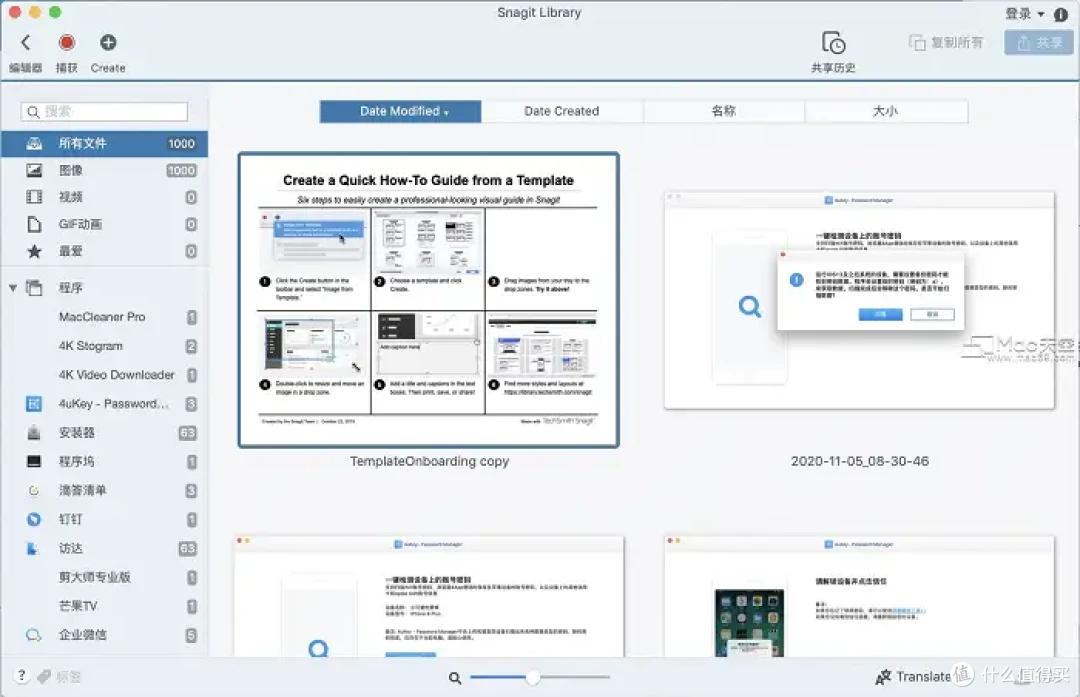The image size is (1080, 697).
Task: Filter by 4K Video Downloader
Action: click(x=105, y=375)
